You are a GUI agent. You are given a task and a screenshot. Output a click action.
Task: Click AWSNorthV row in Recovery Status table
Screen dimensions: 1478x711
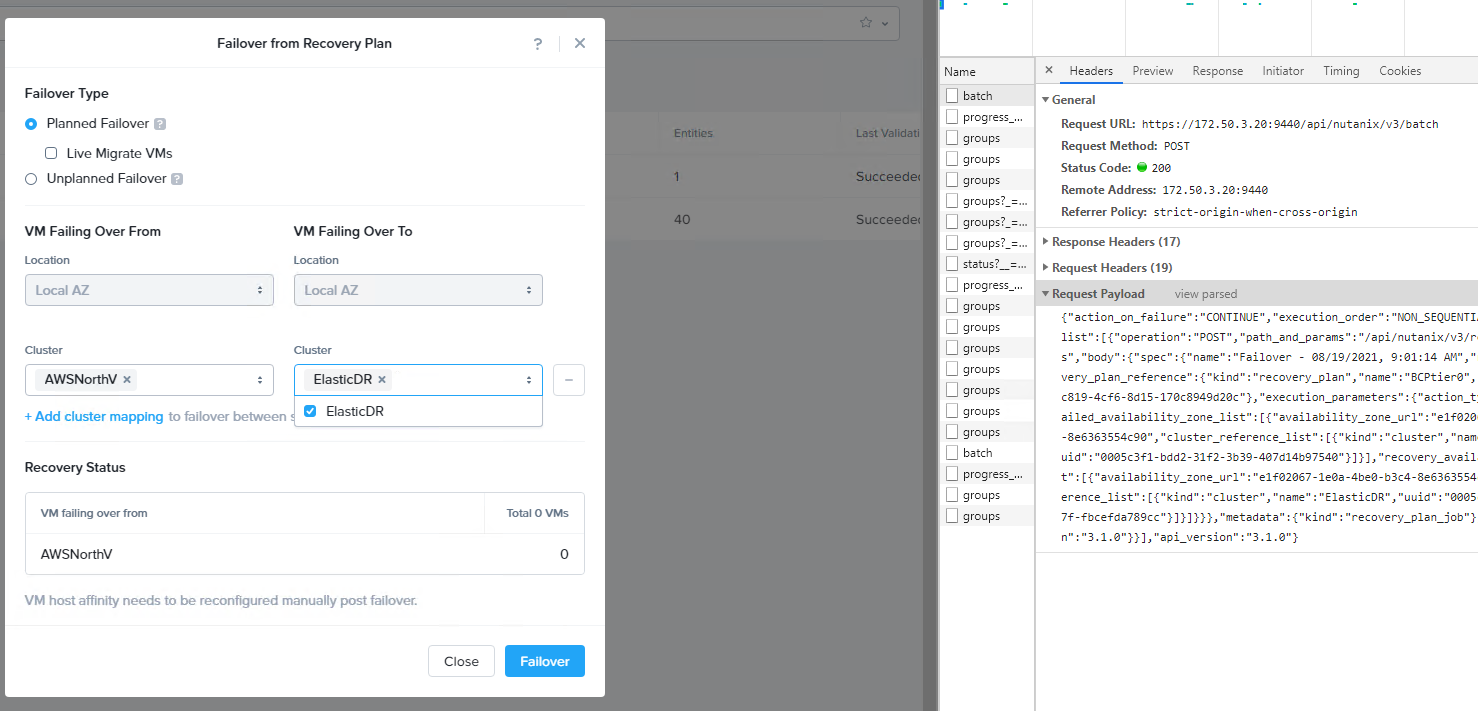click(x=305, y=554)
